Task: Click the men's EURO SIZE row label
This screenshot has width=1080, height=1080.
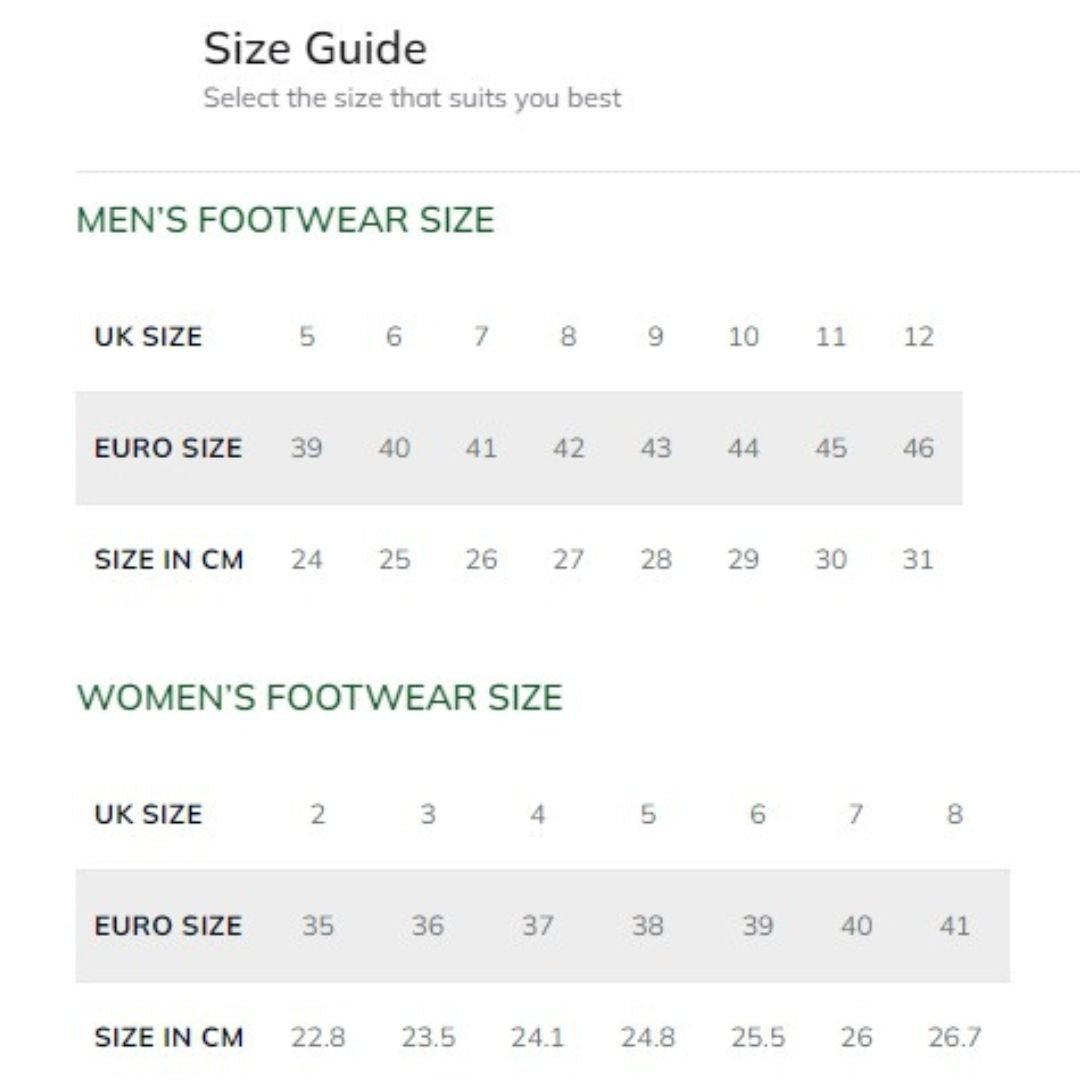Action: tap(168, 448)
